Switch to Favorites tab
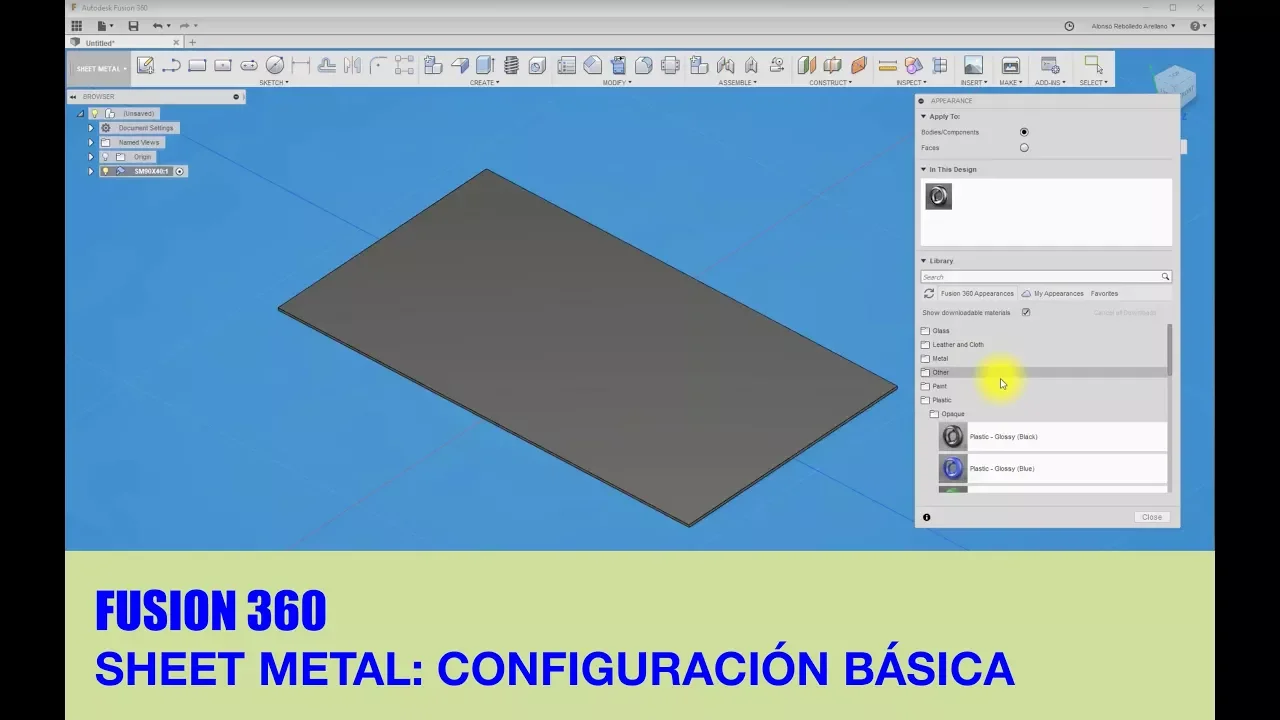 pyautogui.click(x=1104, y=294)
